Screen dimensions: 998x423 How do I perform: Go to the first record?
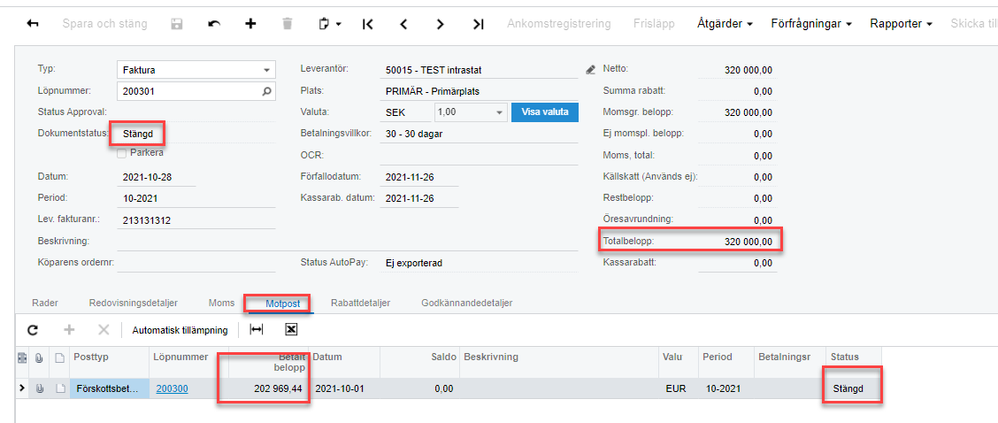368,23
